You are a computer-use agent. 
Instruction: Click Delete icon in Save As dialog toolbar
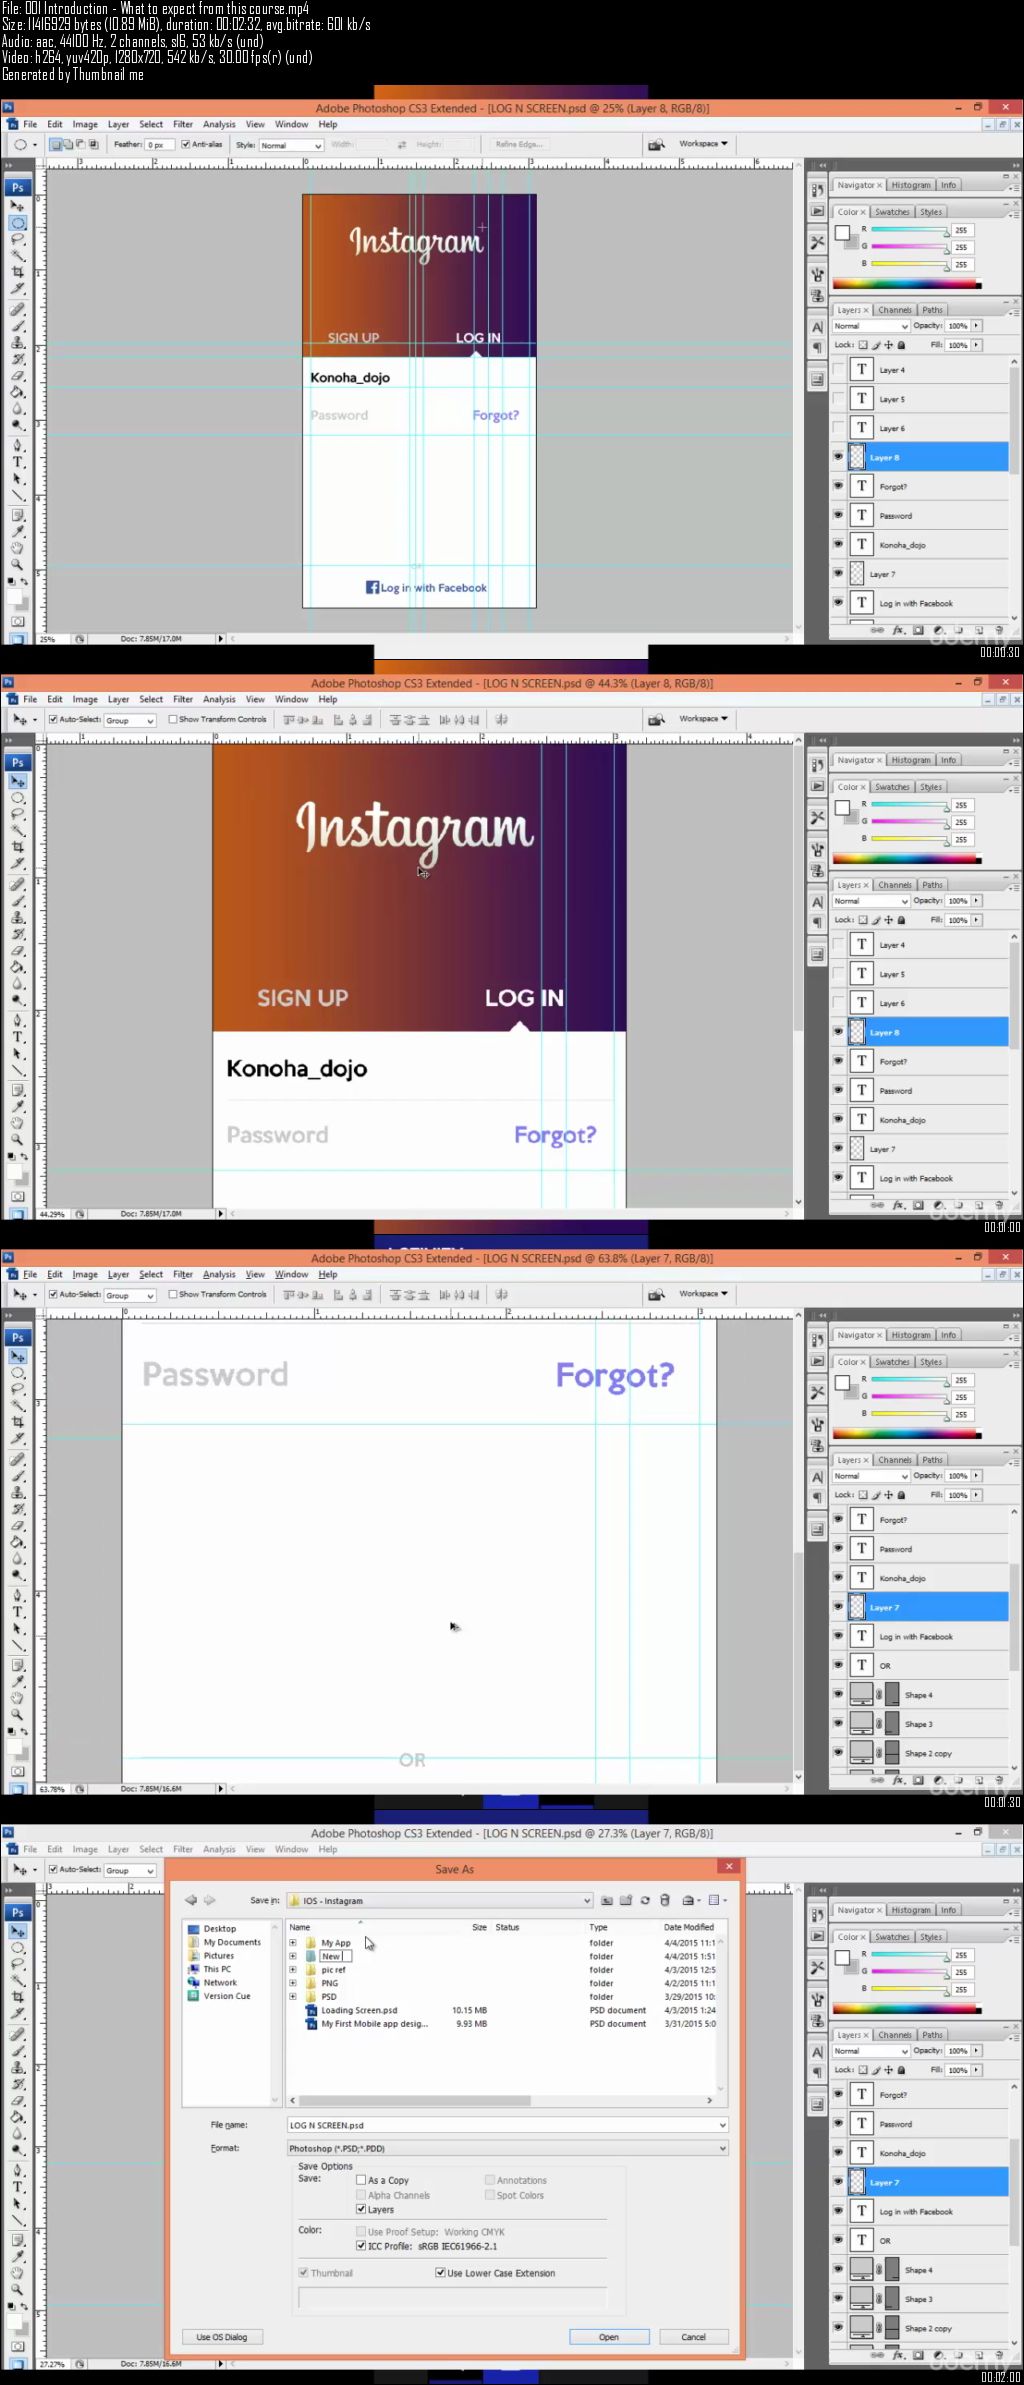[x=664, y=1900]
